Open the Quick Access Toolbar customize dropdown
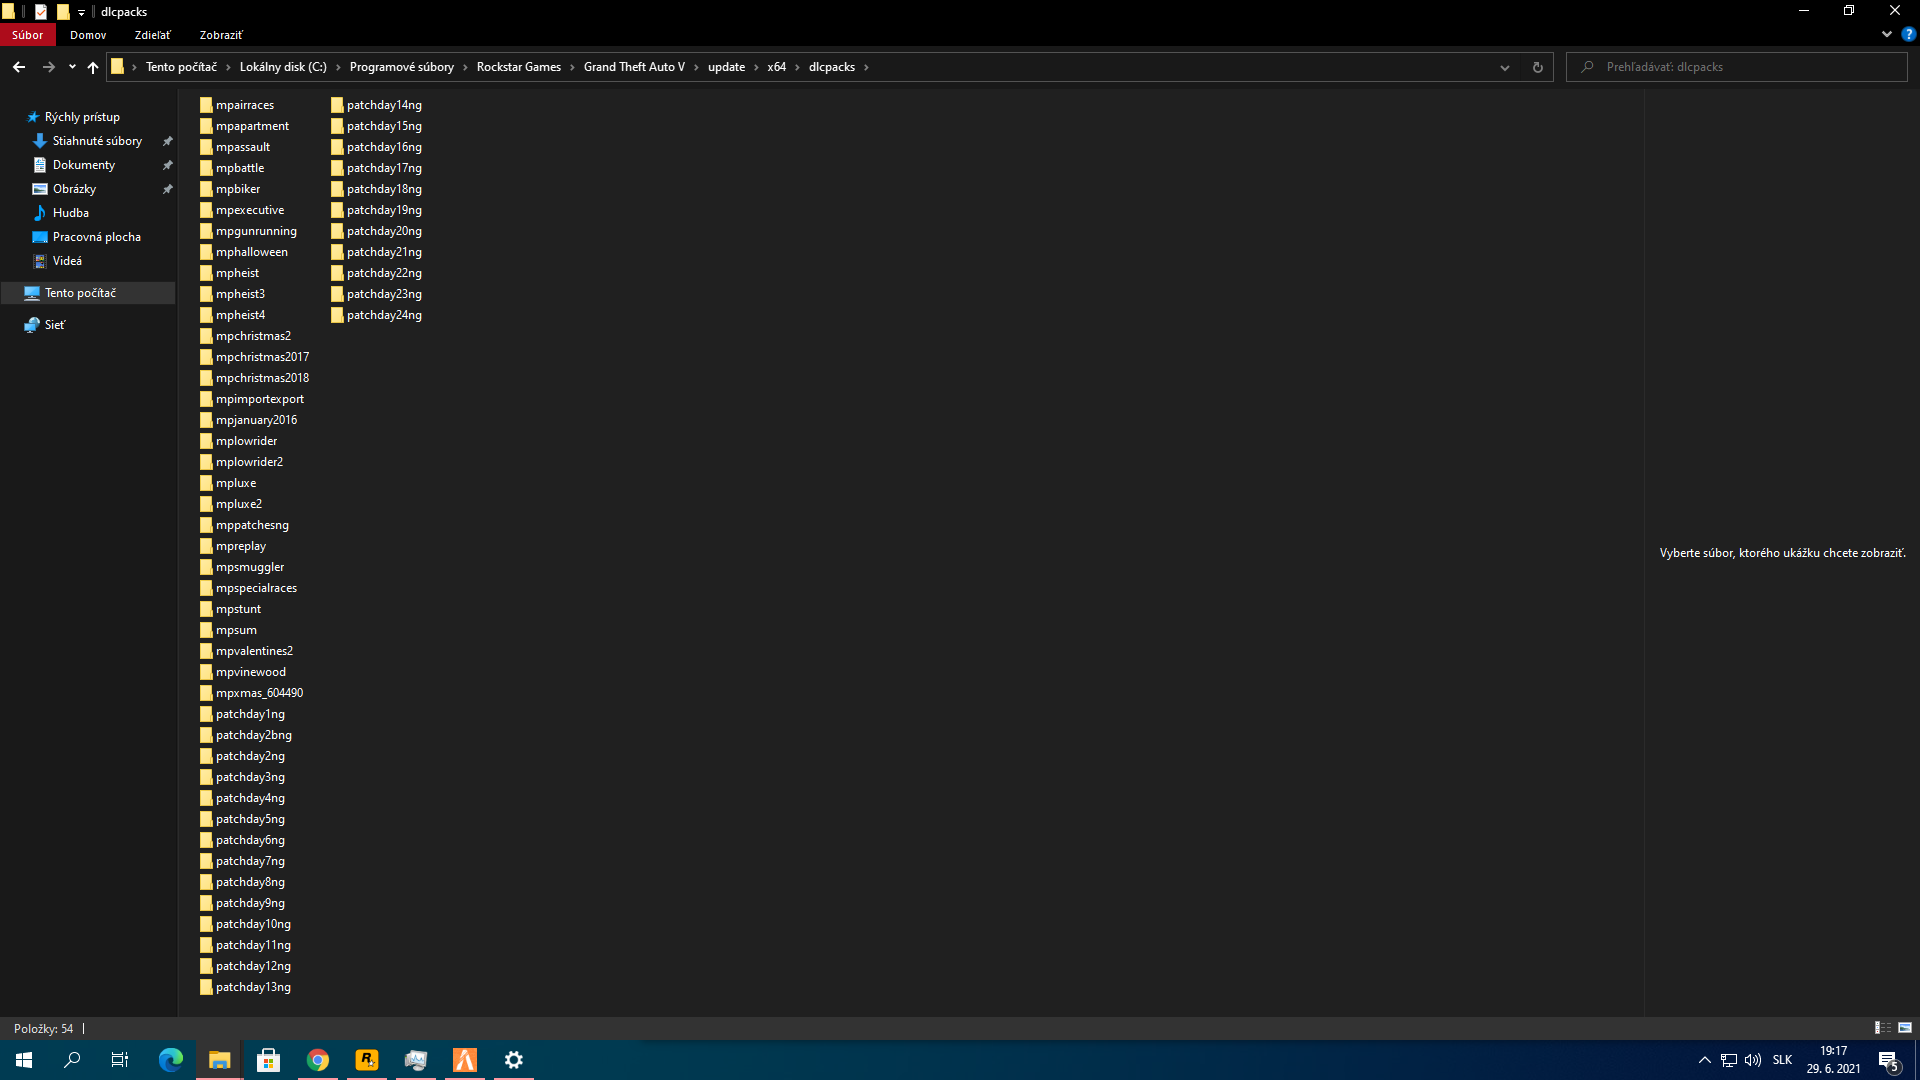This screenshot has height=1080, width=1920. [82, 11]
